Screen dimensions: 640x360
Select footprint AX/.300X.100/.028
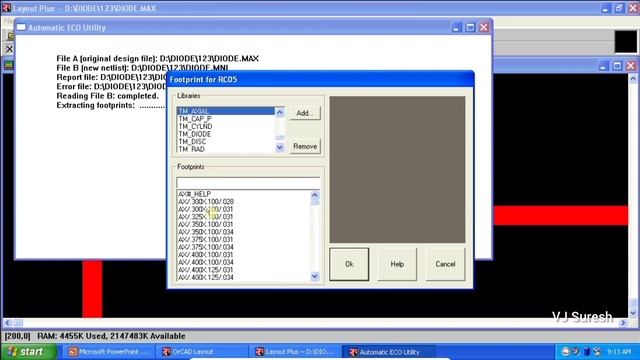(244, 202)
